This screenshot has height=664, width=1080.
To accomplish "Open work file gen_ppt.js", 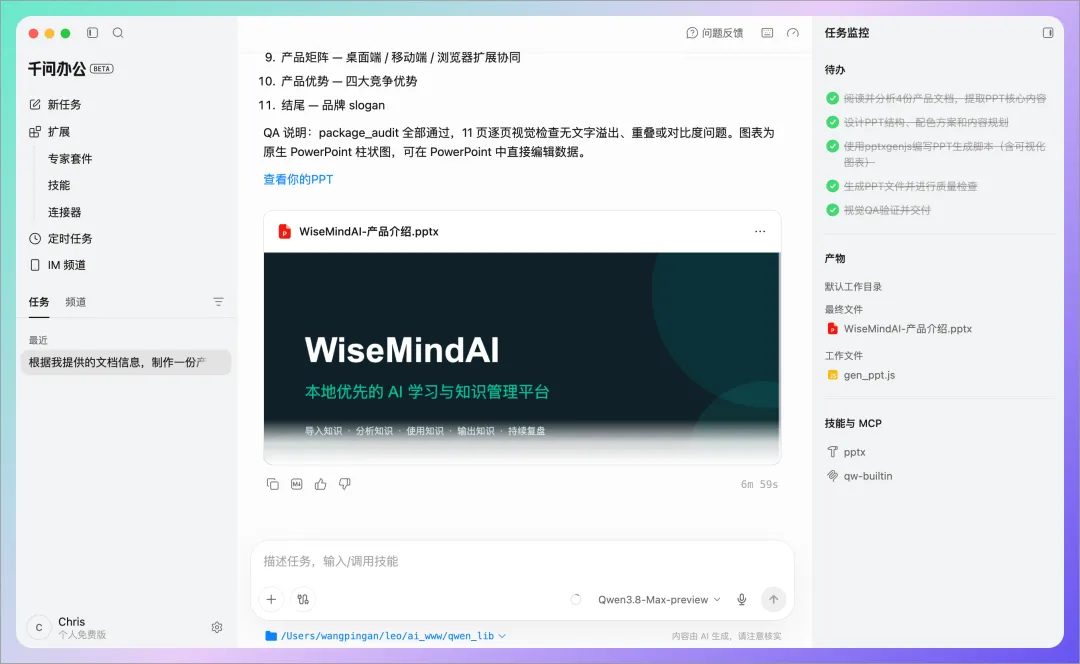I will tap(861, 375).
